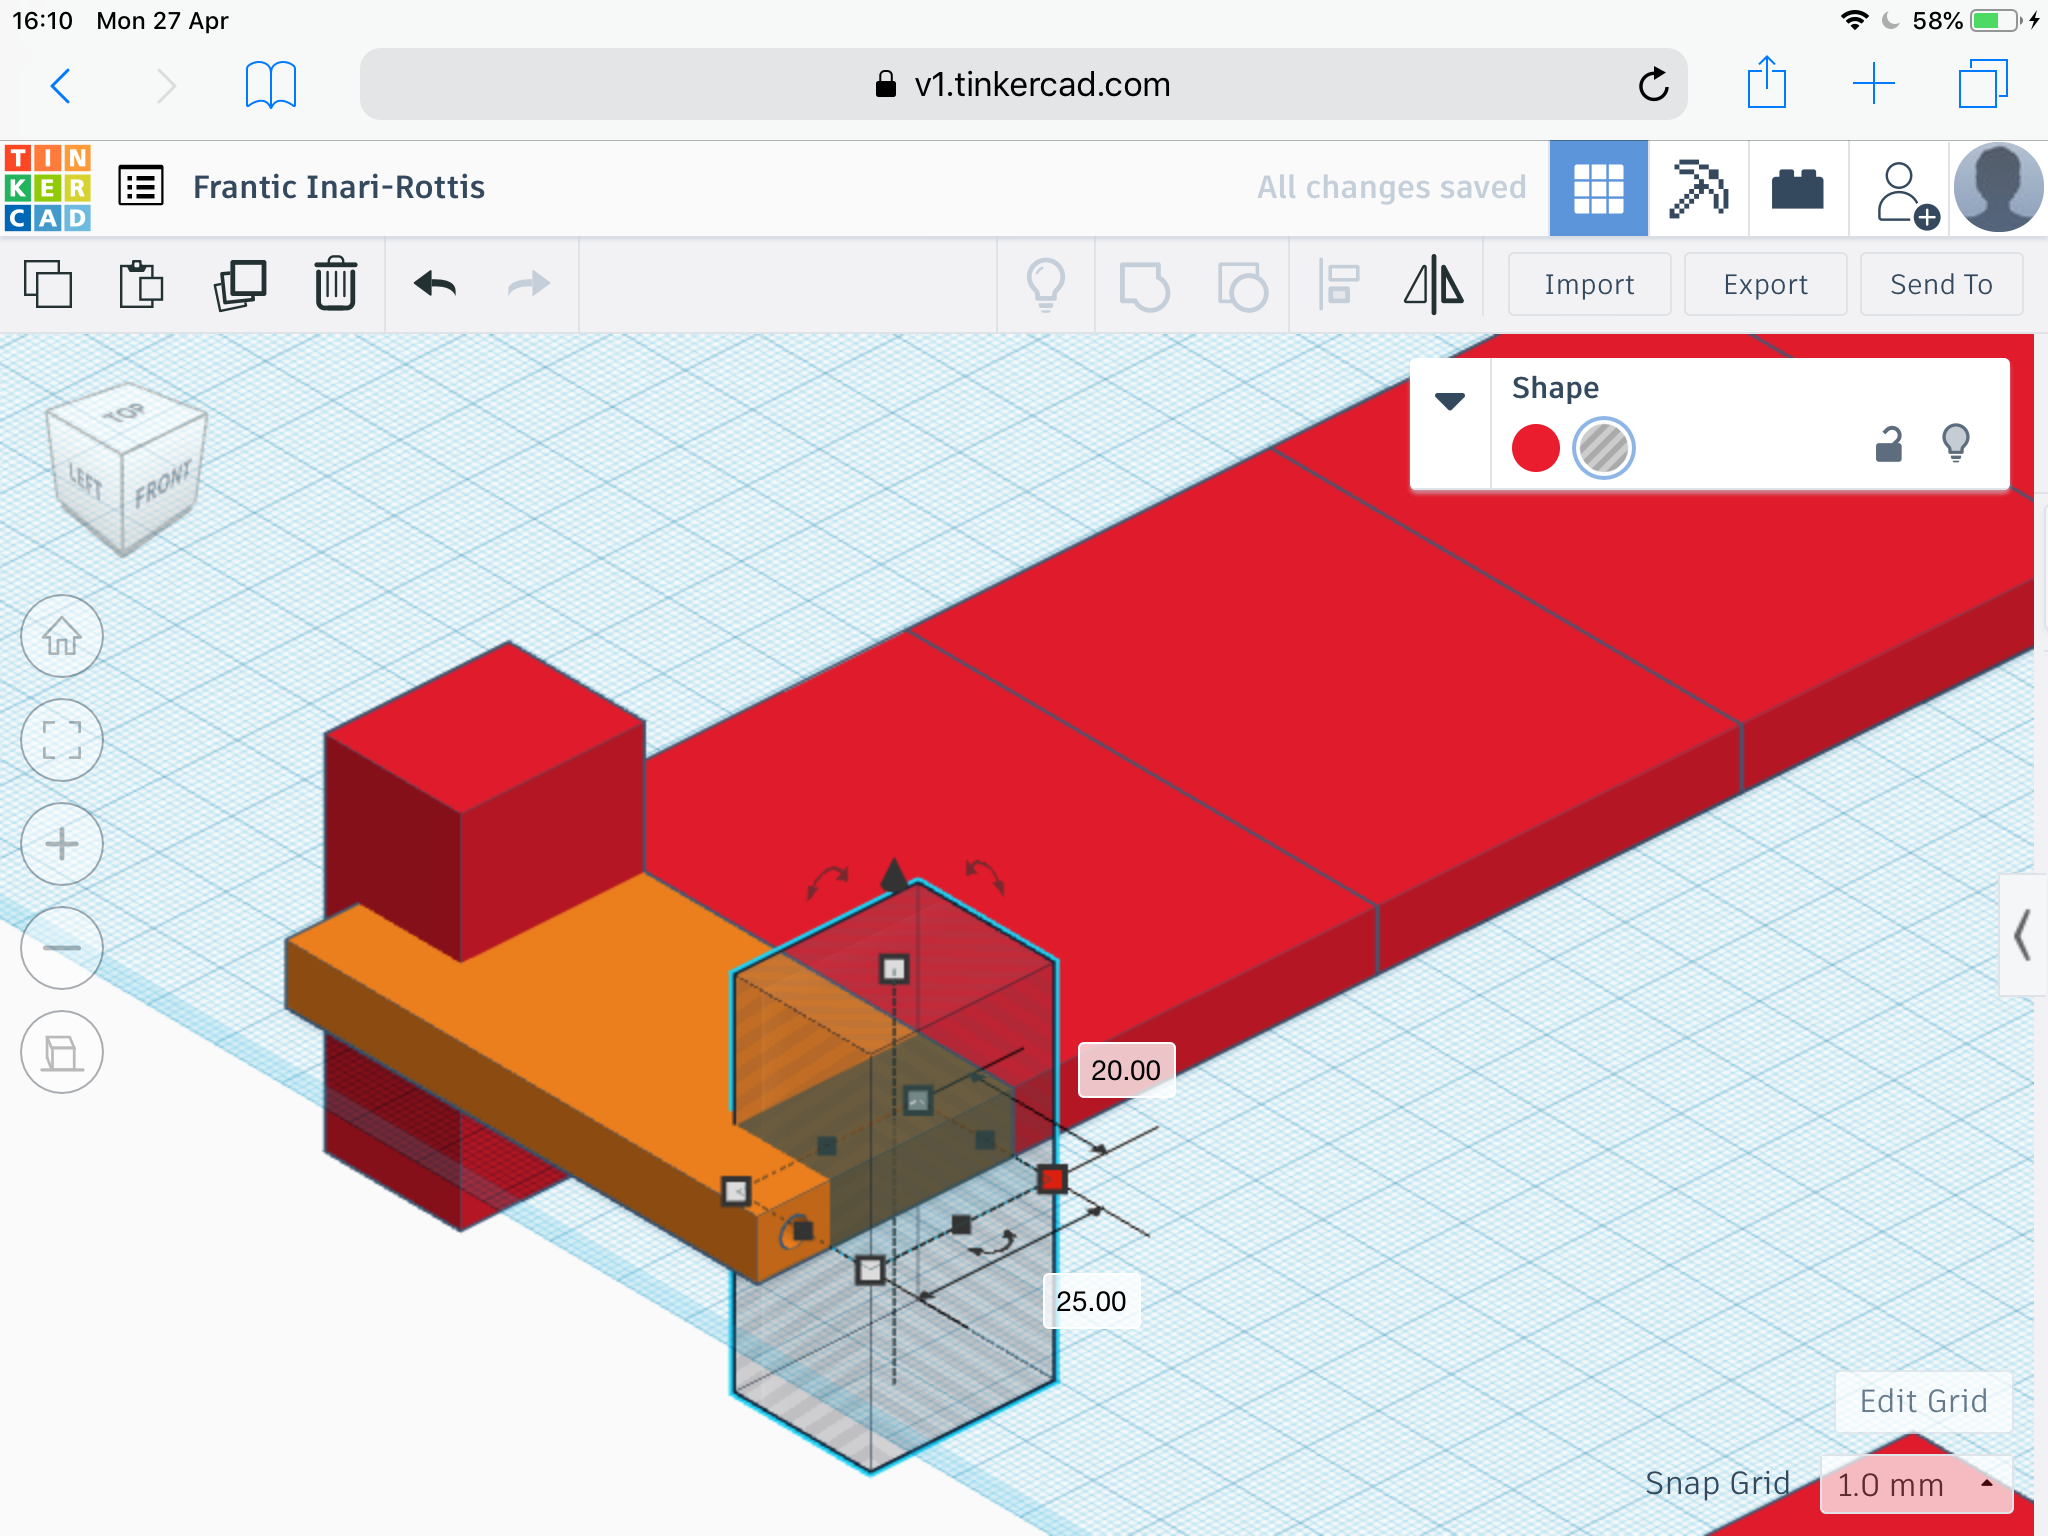Click the Edit Grid button
Viewport: 2048px width, 1536px height.
click(1923, 1401)
